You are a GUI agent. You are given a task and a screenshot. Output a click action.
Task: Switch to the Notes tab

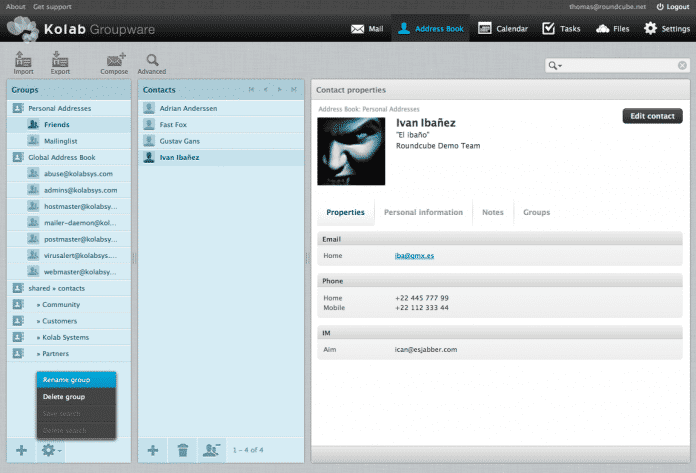tap(492, 212)
